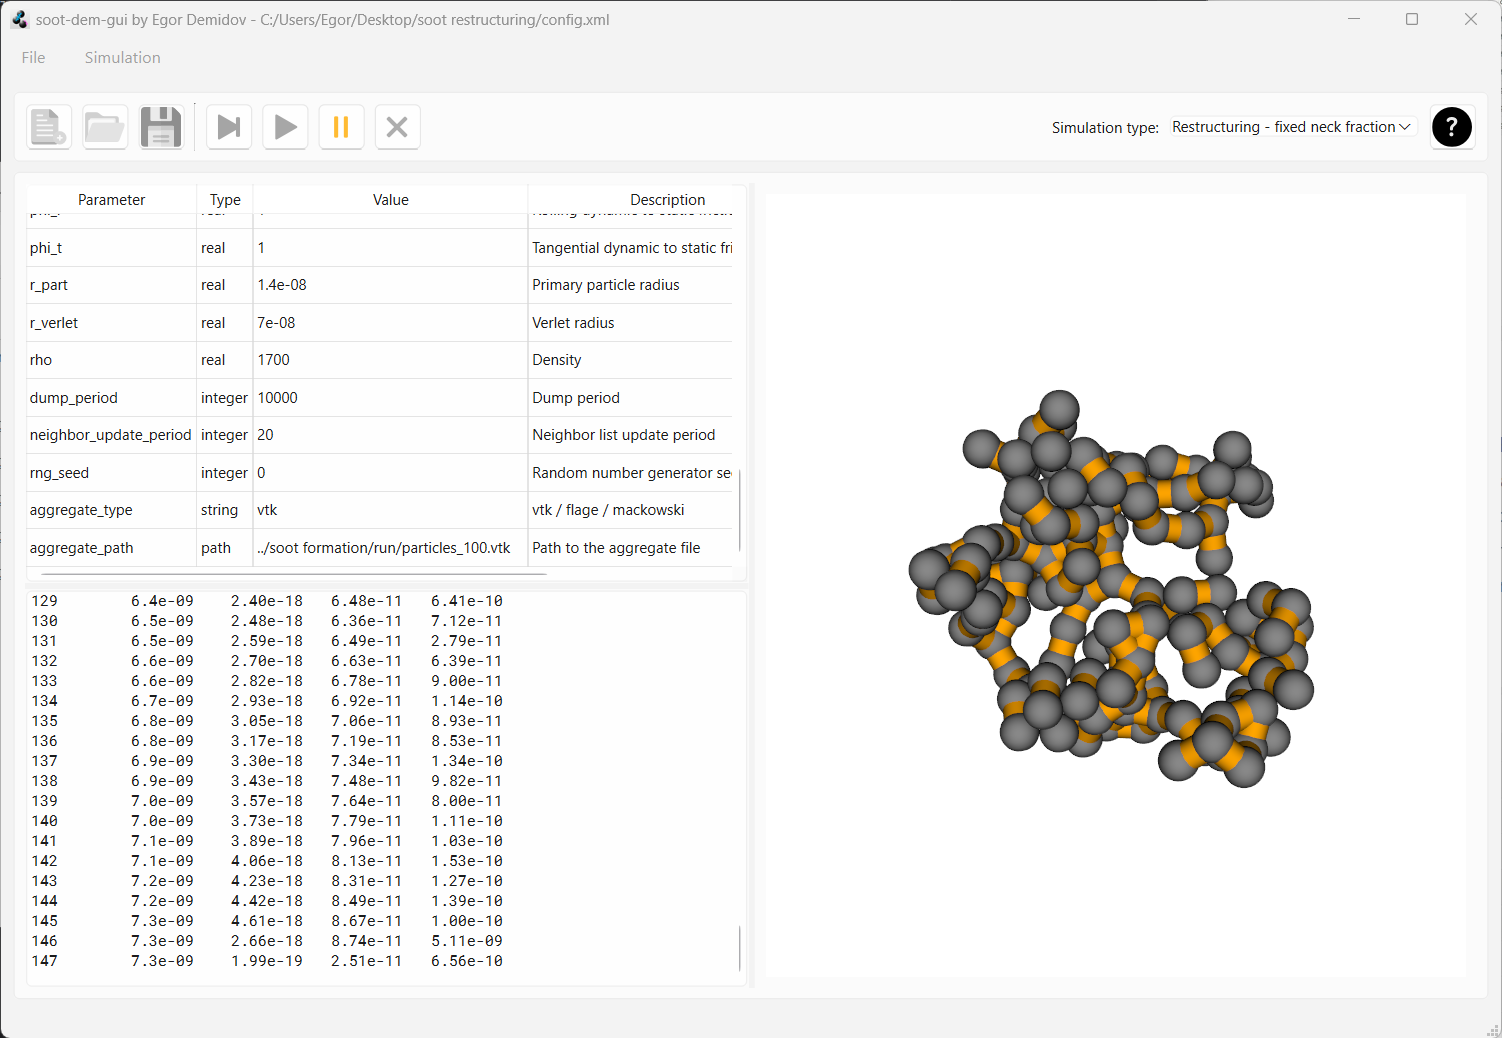Click value 5.11e-09 in log line 146
The image size is (1502, 1038).
tap(467, 941)
